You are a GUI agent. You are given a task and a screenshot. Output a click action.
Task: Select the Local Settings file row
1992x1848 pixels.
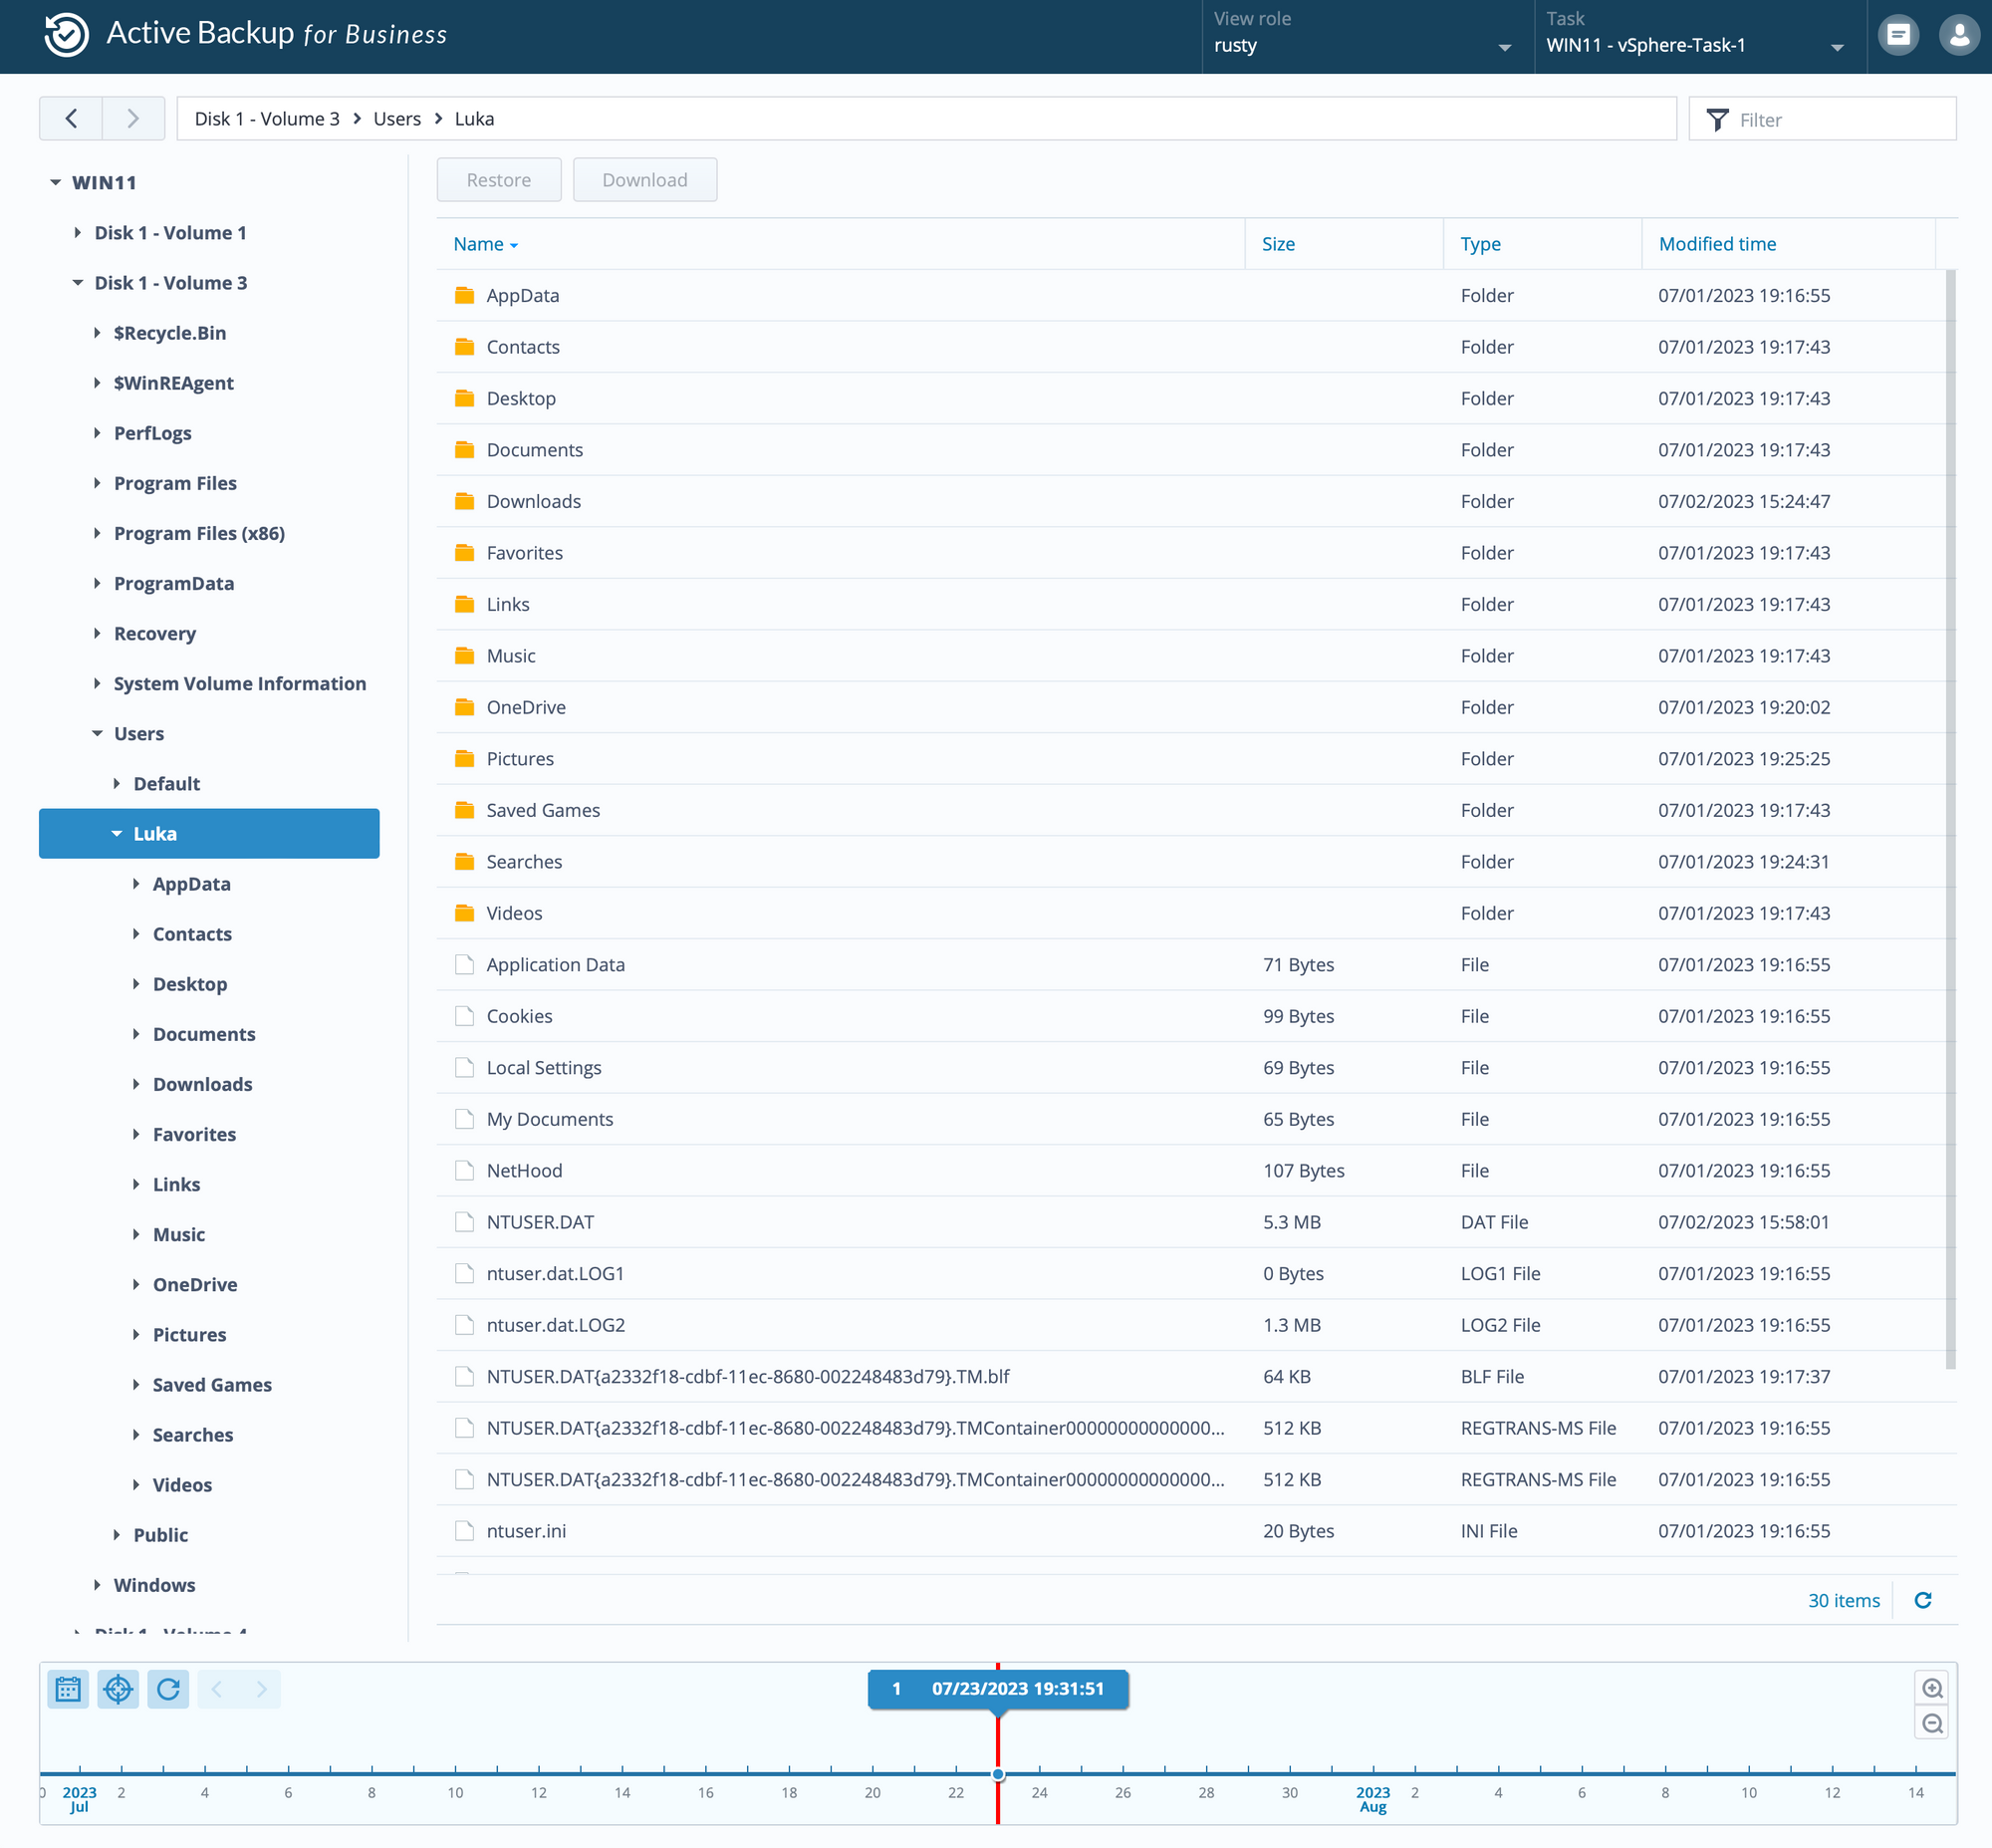click(1191, 1068)
